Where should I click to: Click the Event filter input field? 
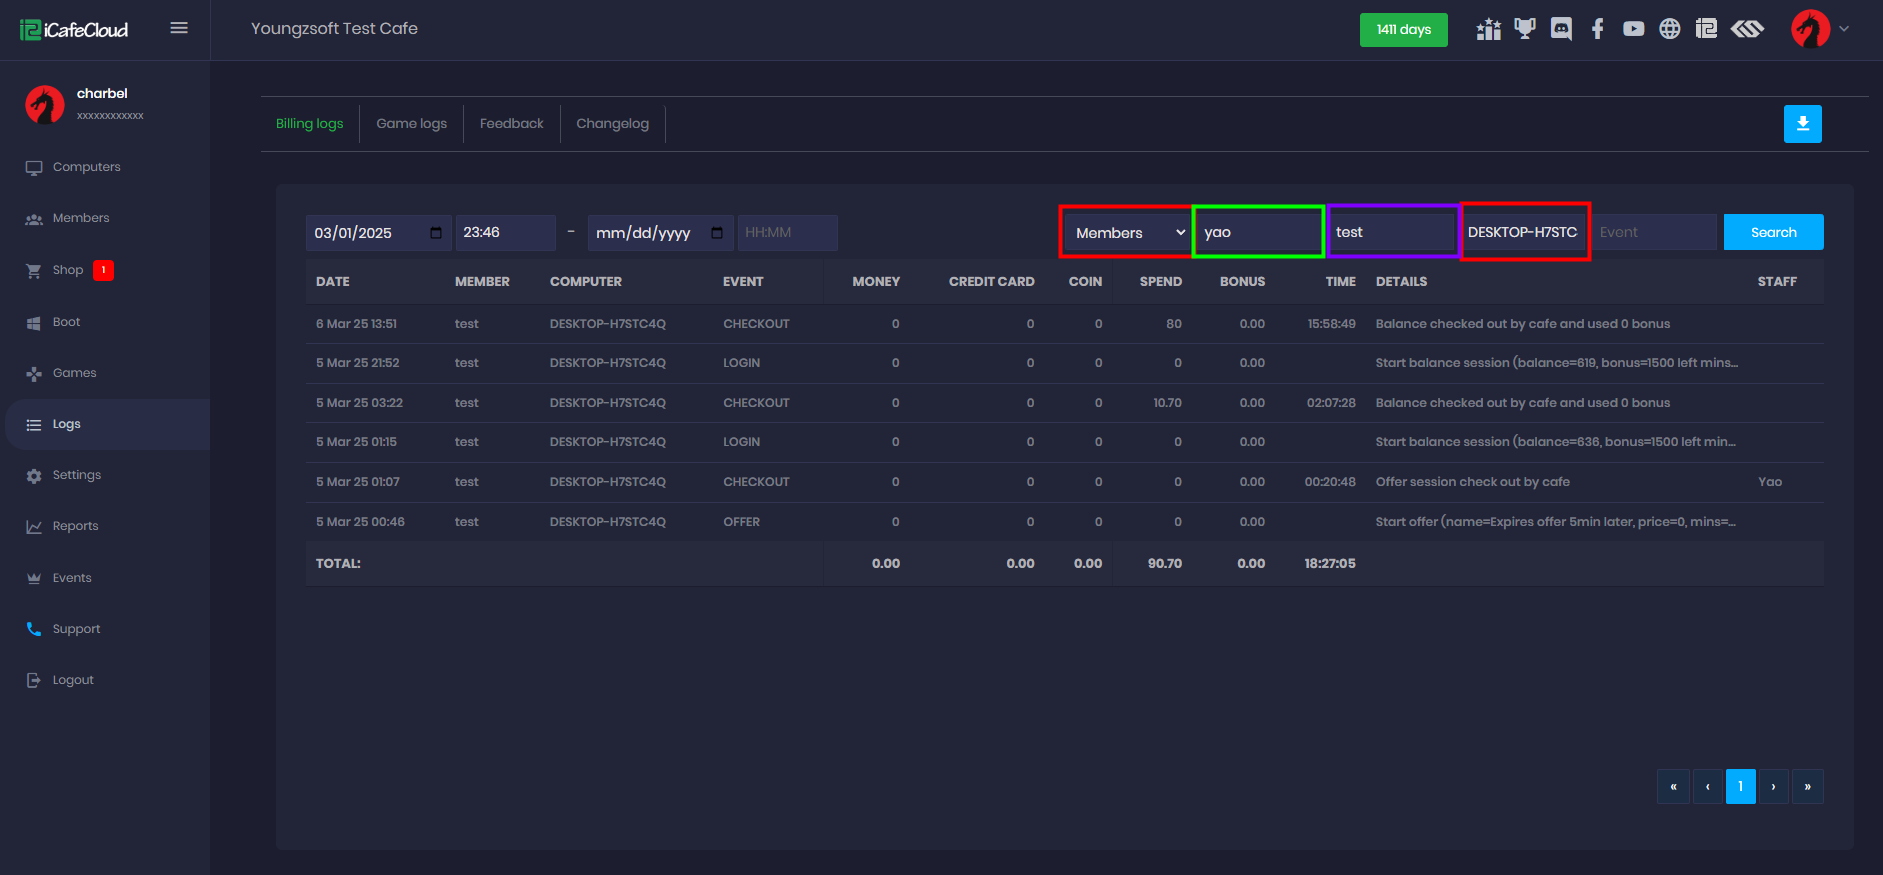1654,232
